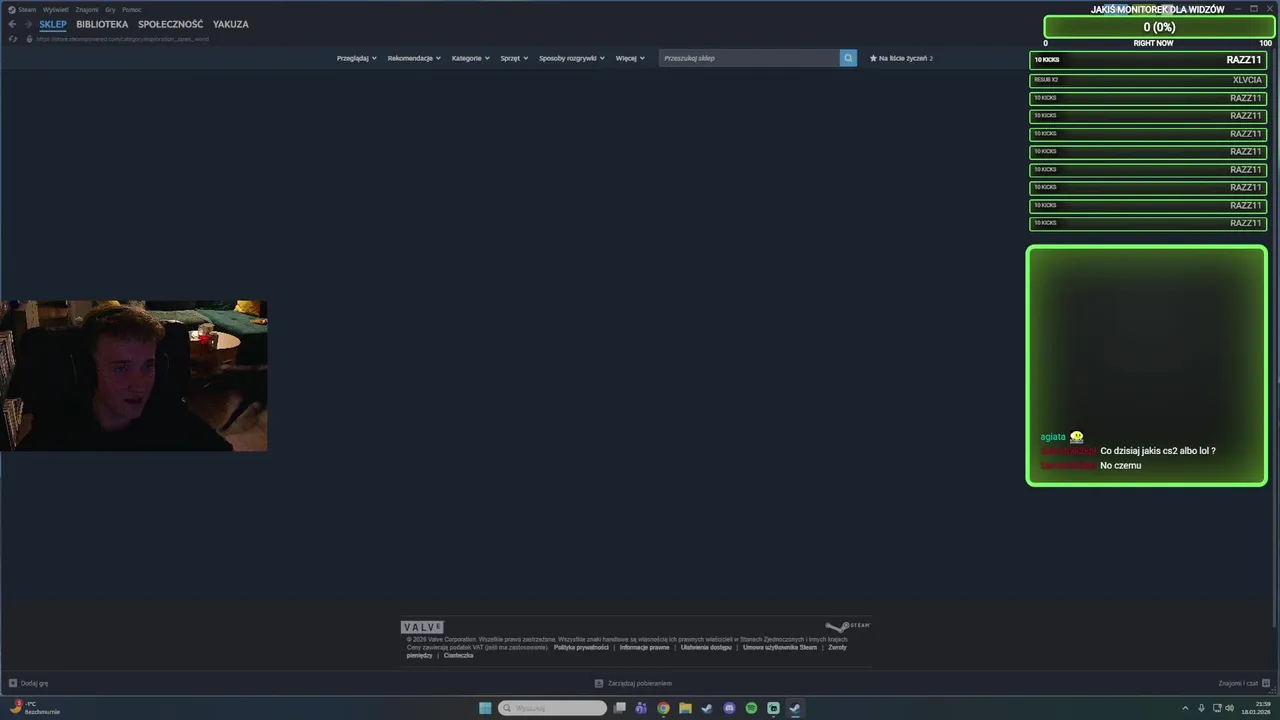Open the Gry menu
The width and height of the screenshot is (1280, 720).
click(x=110, y=9)
